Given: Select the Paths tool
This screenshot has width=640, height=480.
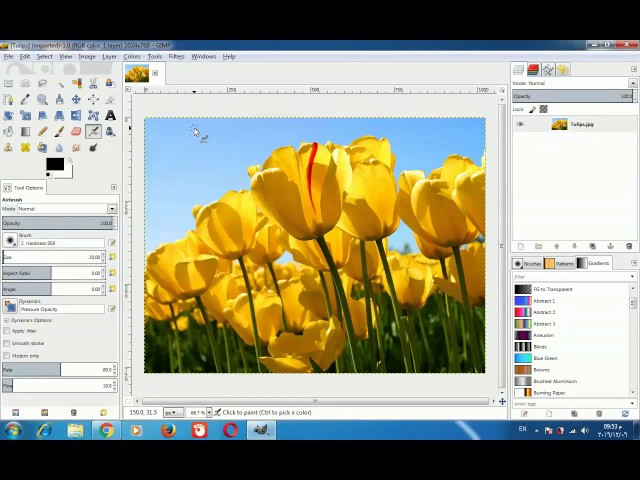Looking at the screenshot, I should pyautogui.click(x=8, y=100).
